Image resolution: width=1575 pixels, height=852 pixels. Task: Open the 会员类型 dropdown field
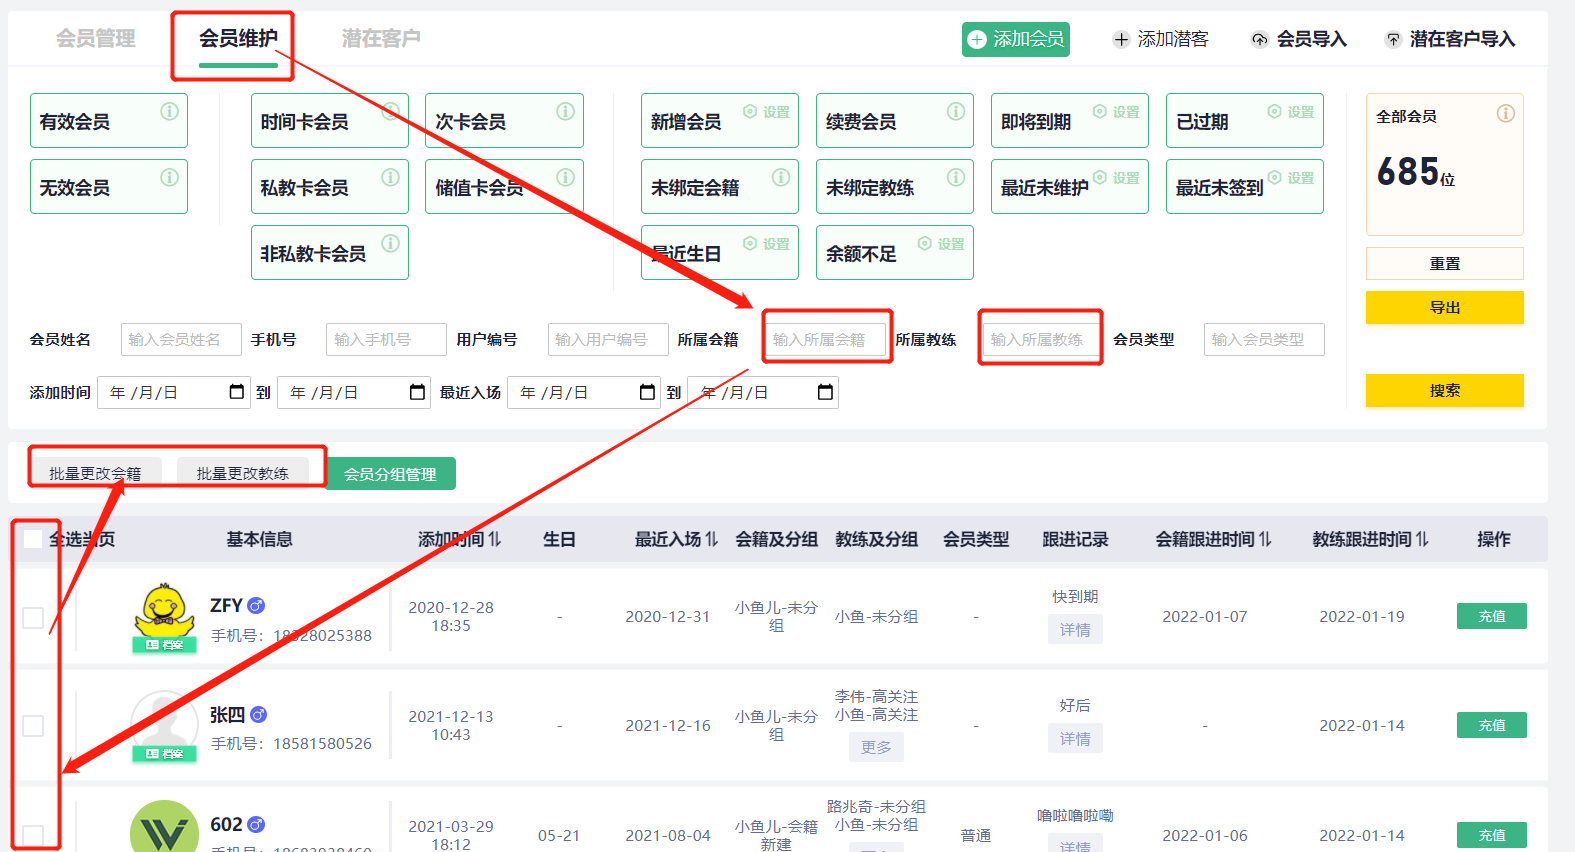[x=1263, y=340]
